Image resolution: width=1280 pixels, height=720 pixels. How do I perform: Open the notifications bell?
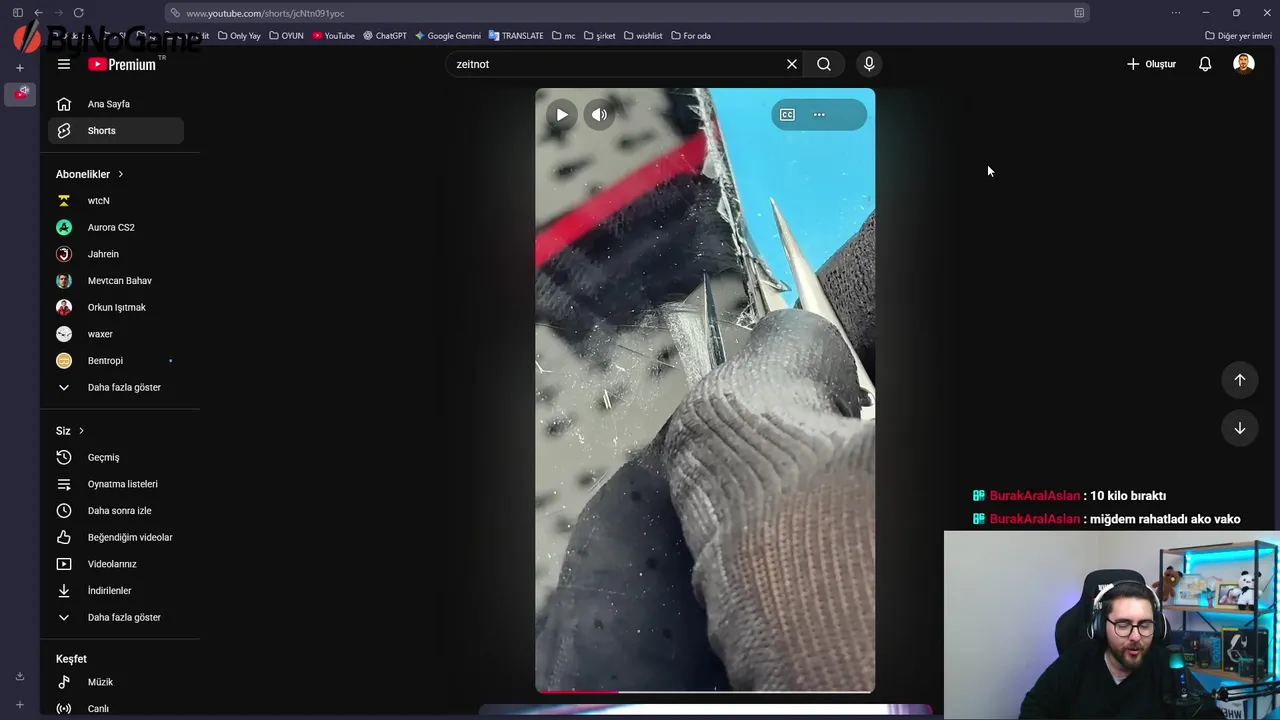(1205, 64)
